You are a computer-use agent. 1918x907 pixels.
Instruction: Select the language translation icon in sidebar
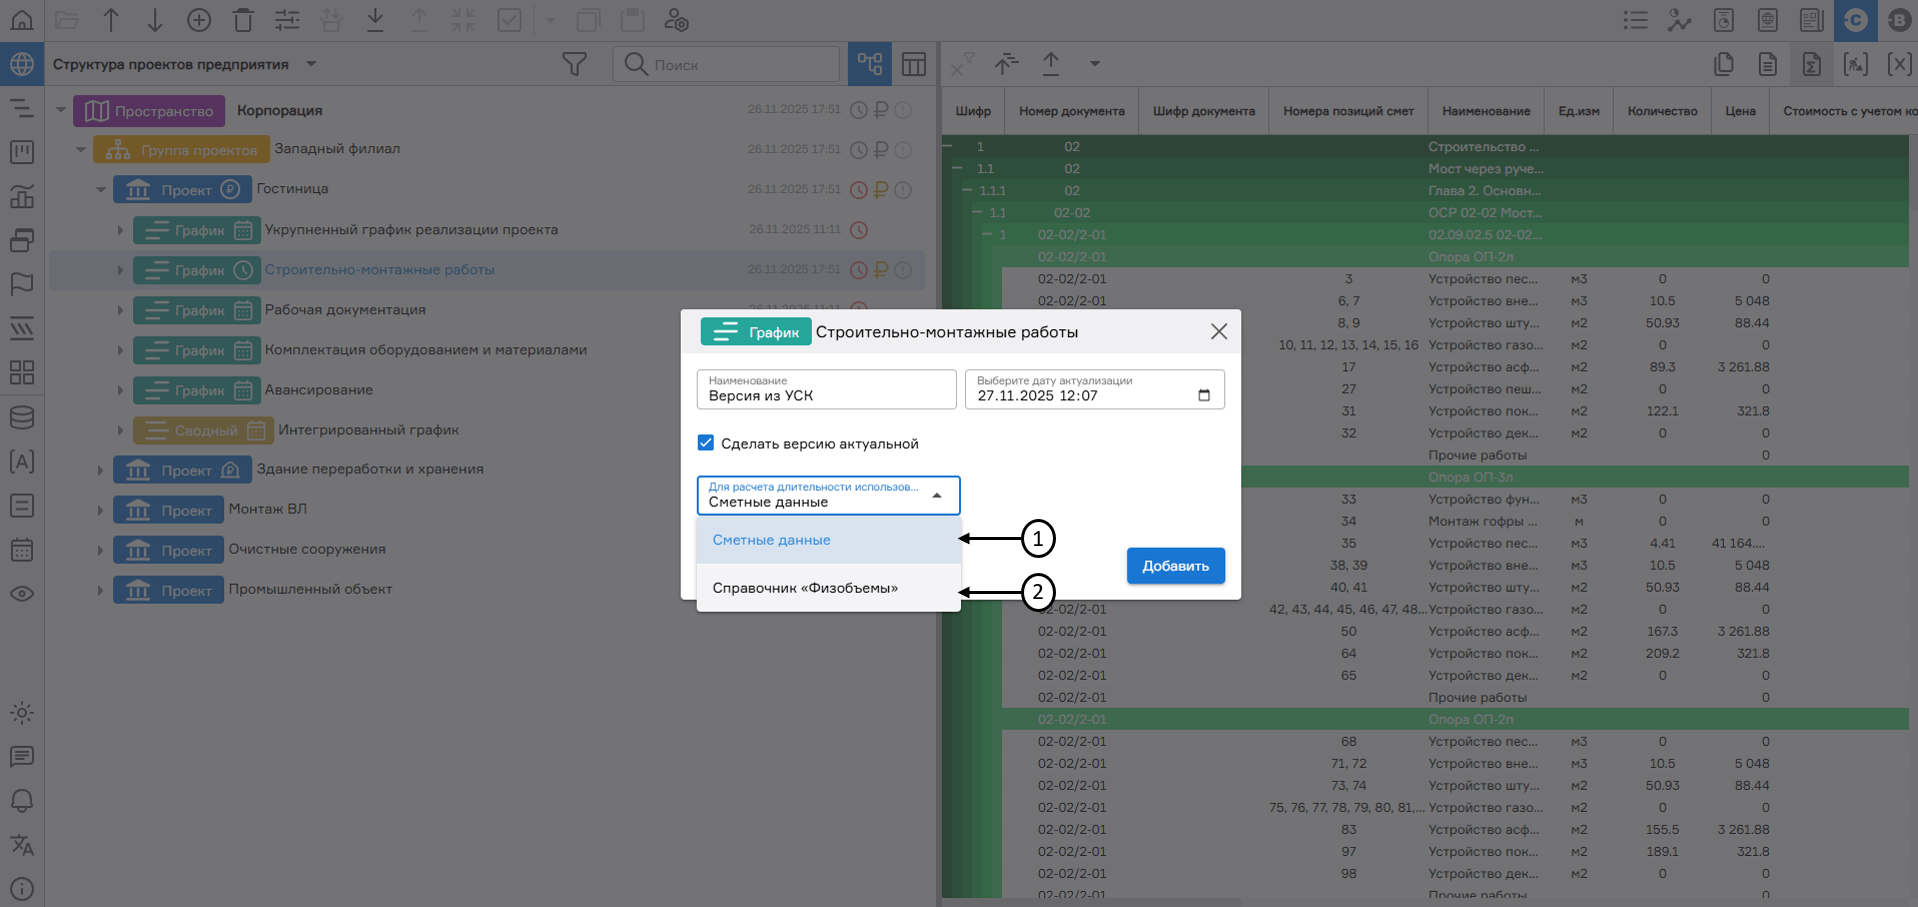(21, 845)
